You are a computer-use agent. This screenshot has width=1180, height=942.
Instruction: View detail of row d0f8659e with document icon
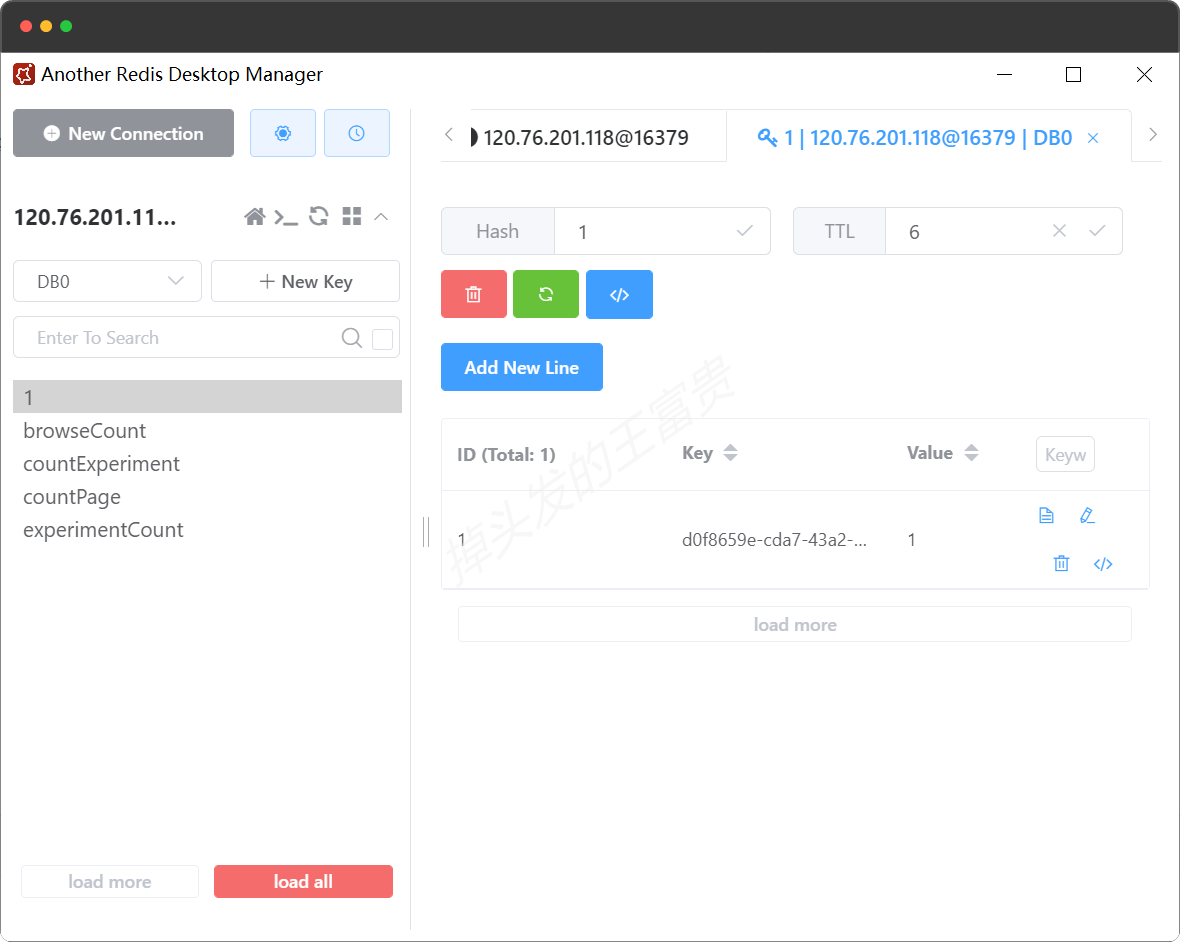pyautogui.click(x=1046, y=515)
